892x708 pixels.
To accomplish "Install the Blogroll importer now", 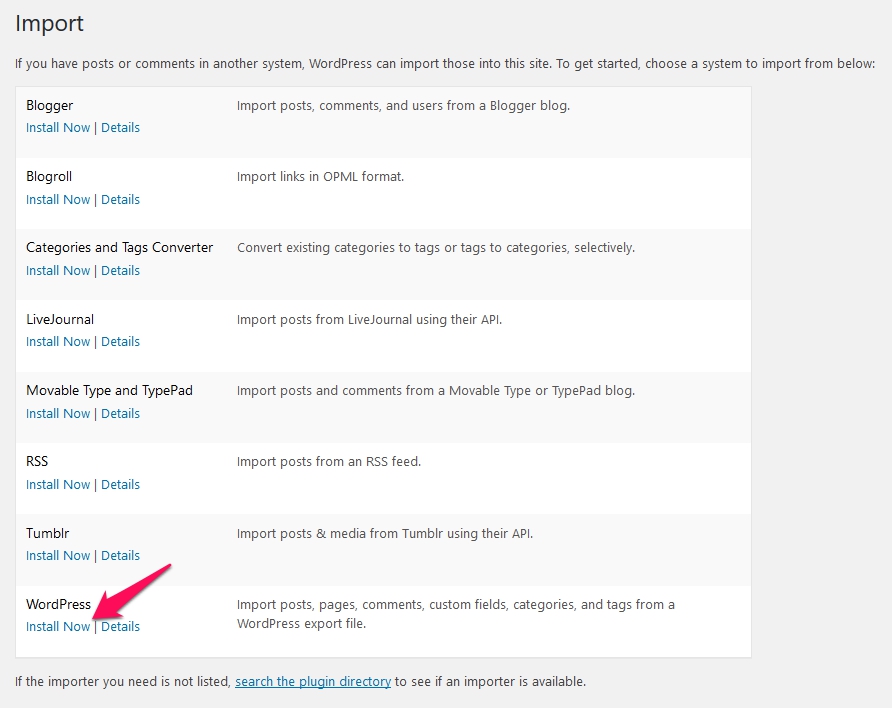I will click(58, 200).
